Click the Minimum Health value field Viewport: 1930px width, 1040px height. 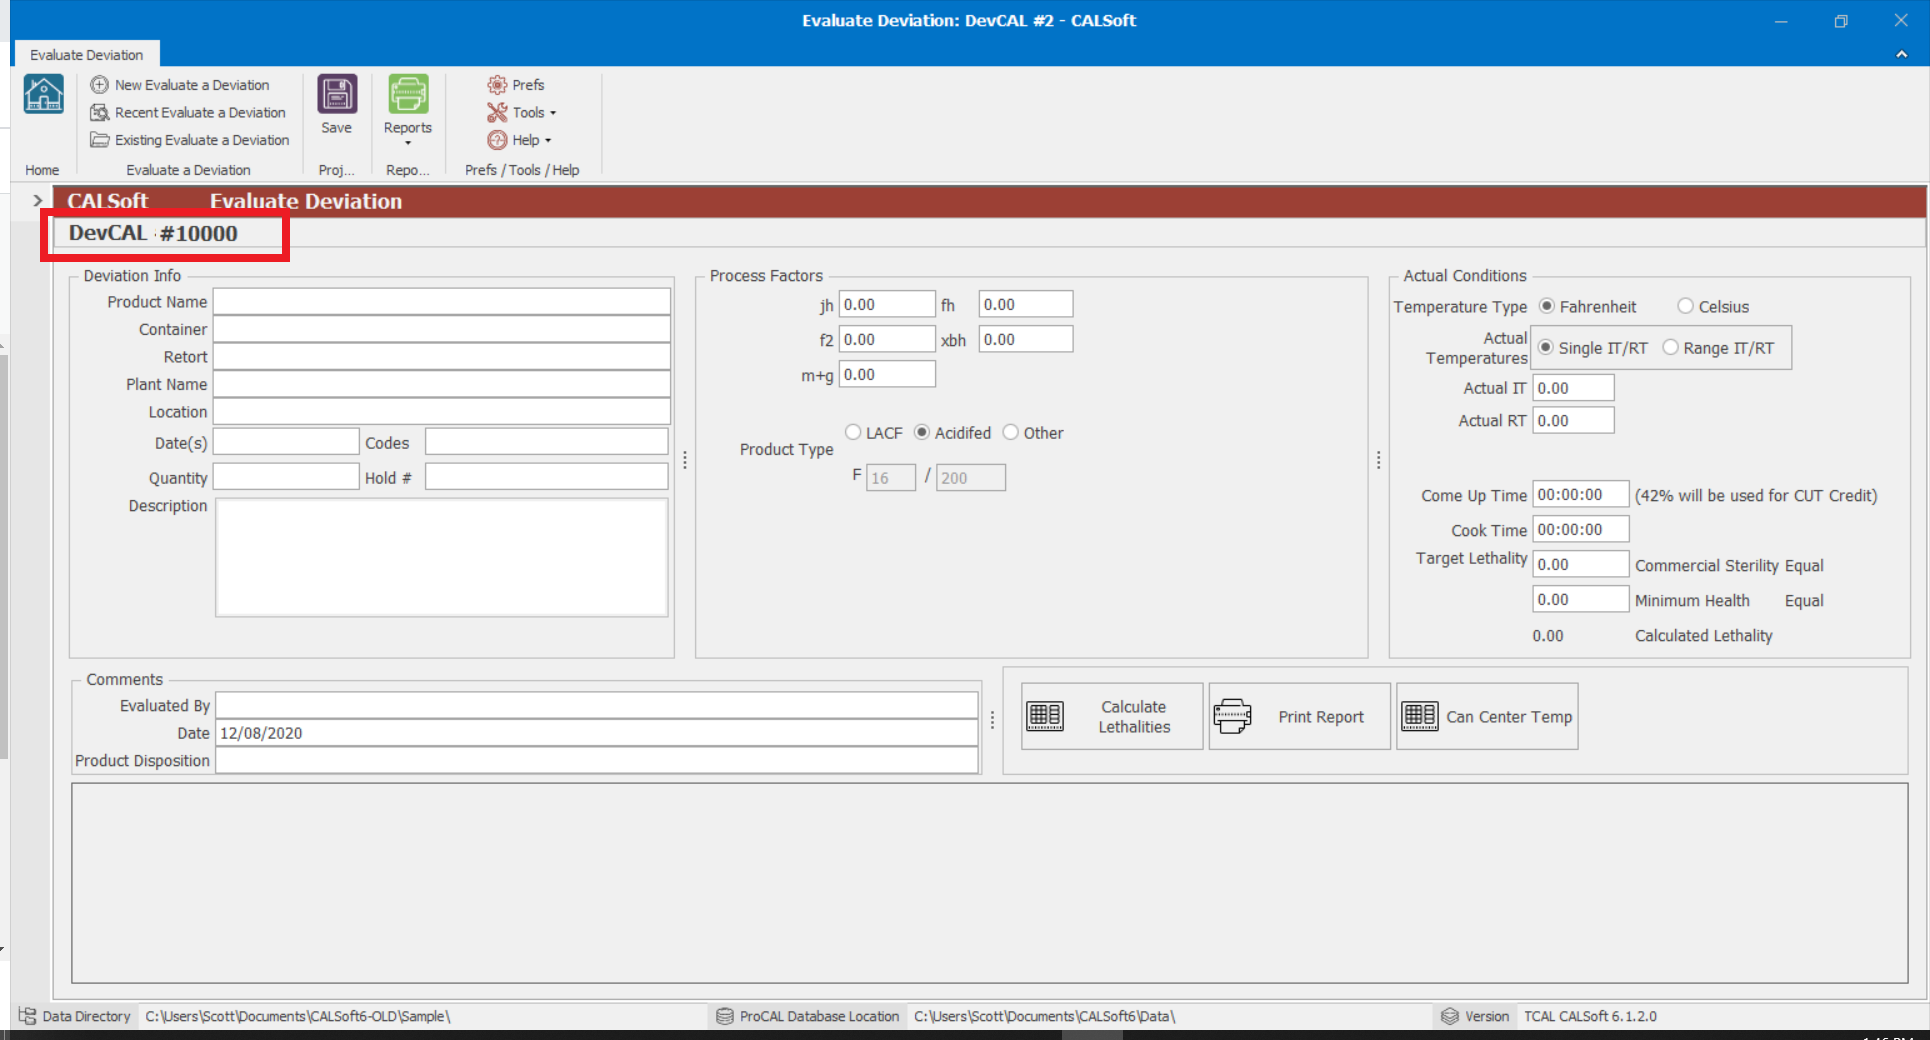pos(1581,599)
